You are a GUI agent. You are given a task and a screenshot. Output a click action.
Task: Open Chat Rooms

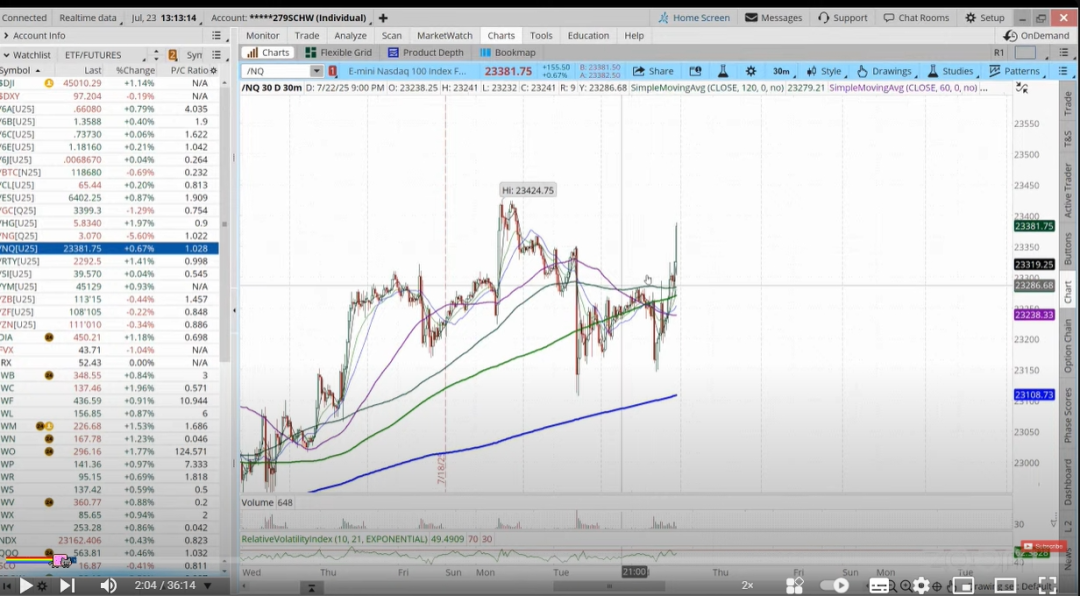coord(916,18)
